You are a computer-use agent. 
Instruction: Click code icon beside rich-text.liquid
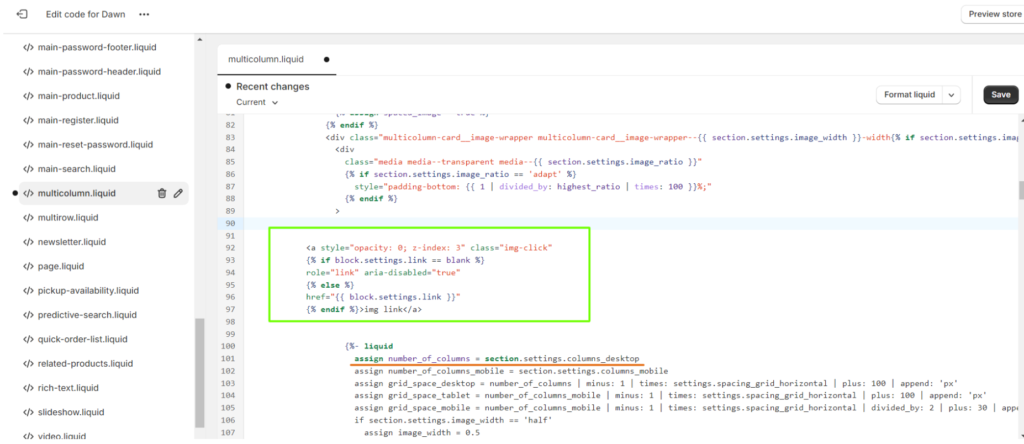[28, 388]
